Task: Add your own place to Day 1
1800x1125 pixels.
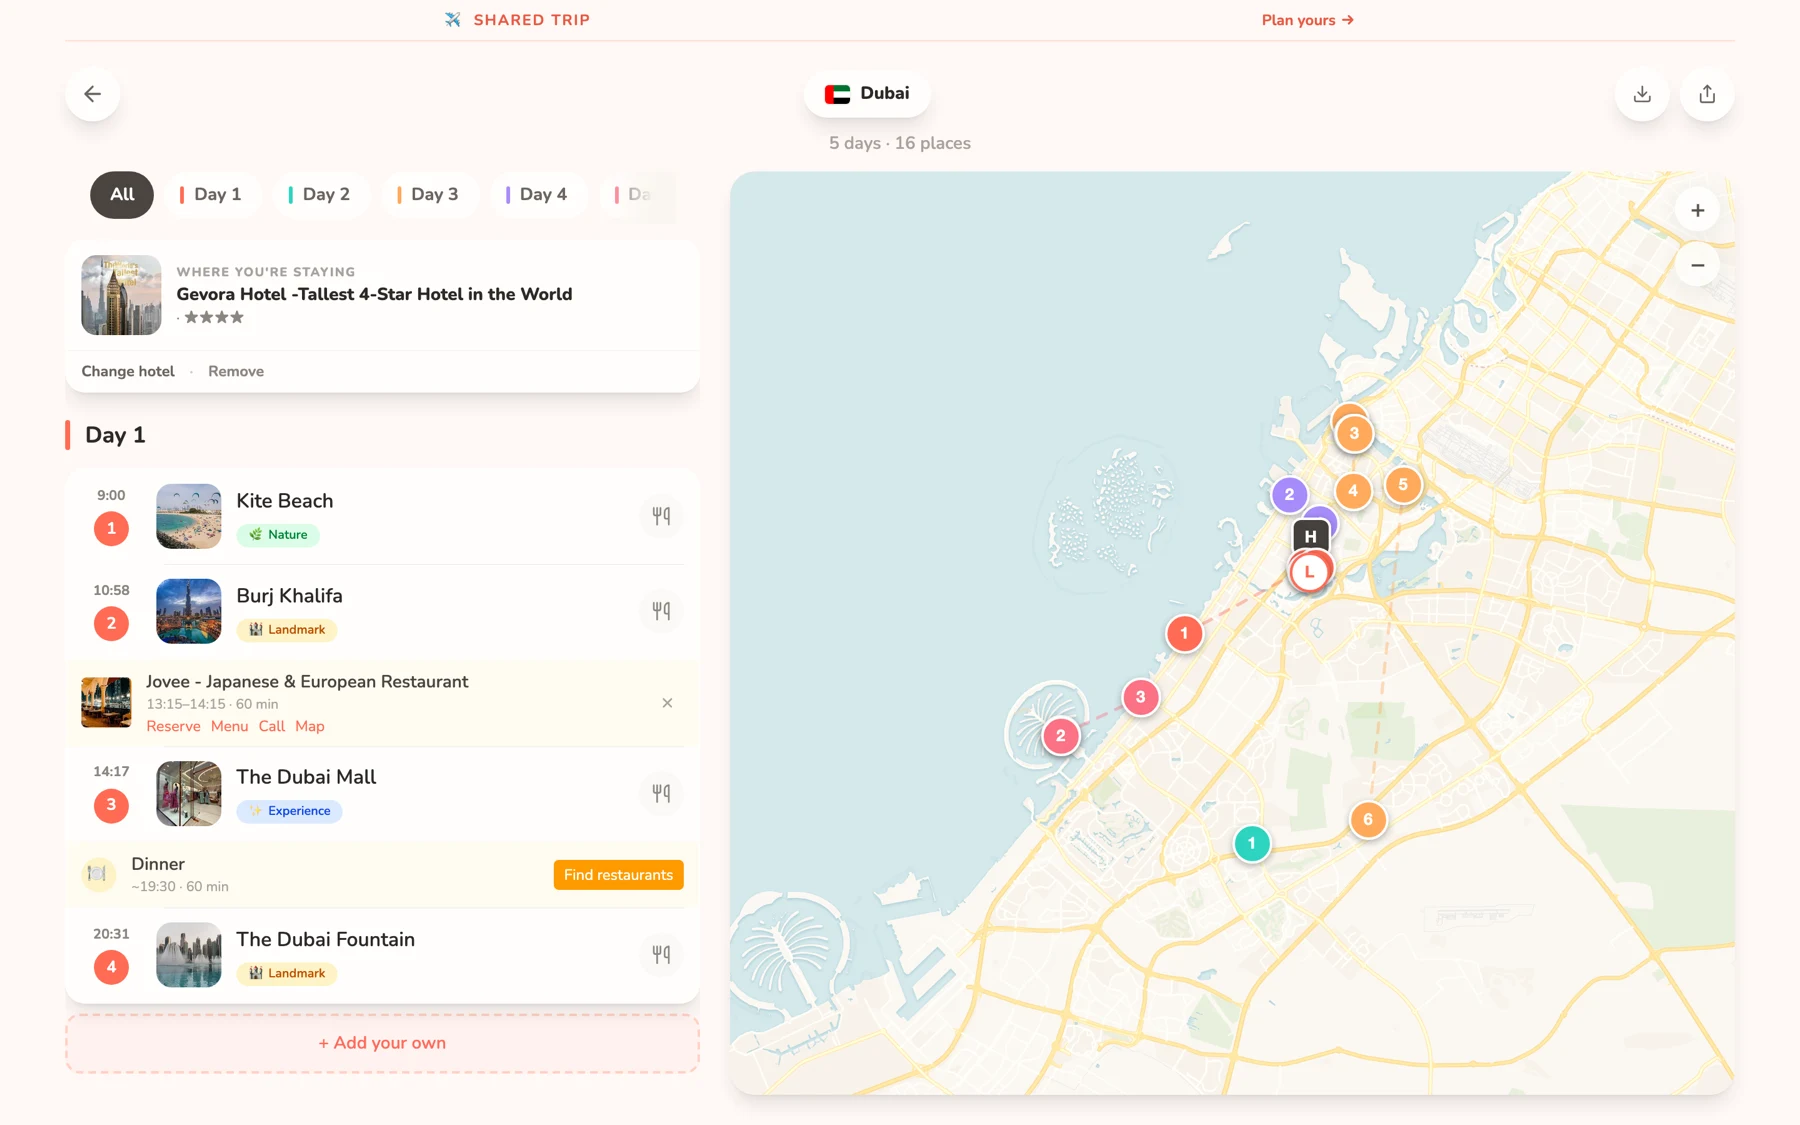Action: click(x=382, y=1043)
